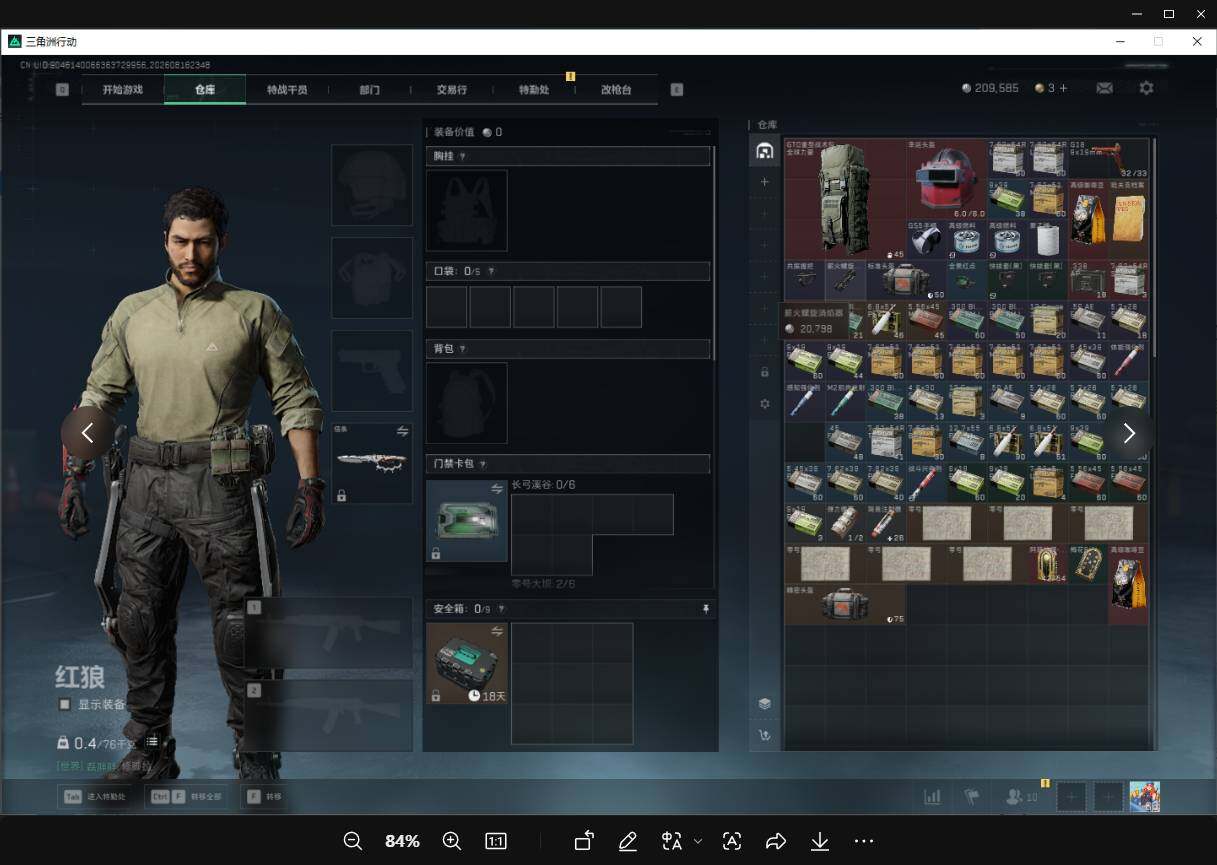1217x865 pixels.
Task: Add a stash expansion with first plus slot
Action: pos(764,182)
